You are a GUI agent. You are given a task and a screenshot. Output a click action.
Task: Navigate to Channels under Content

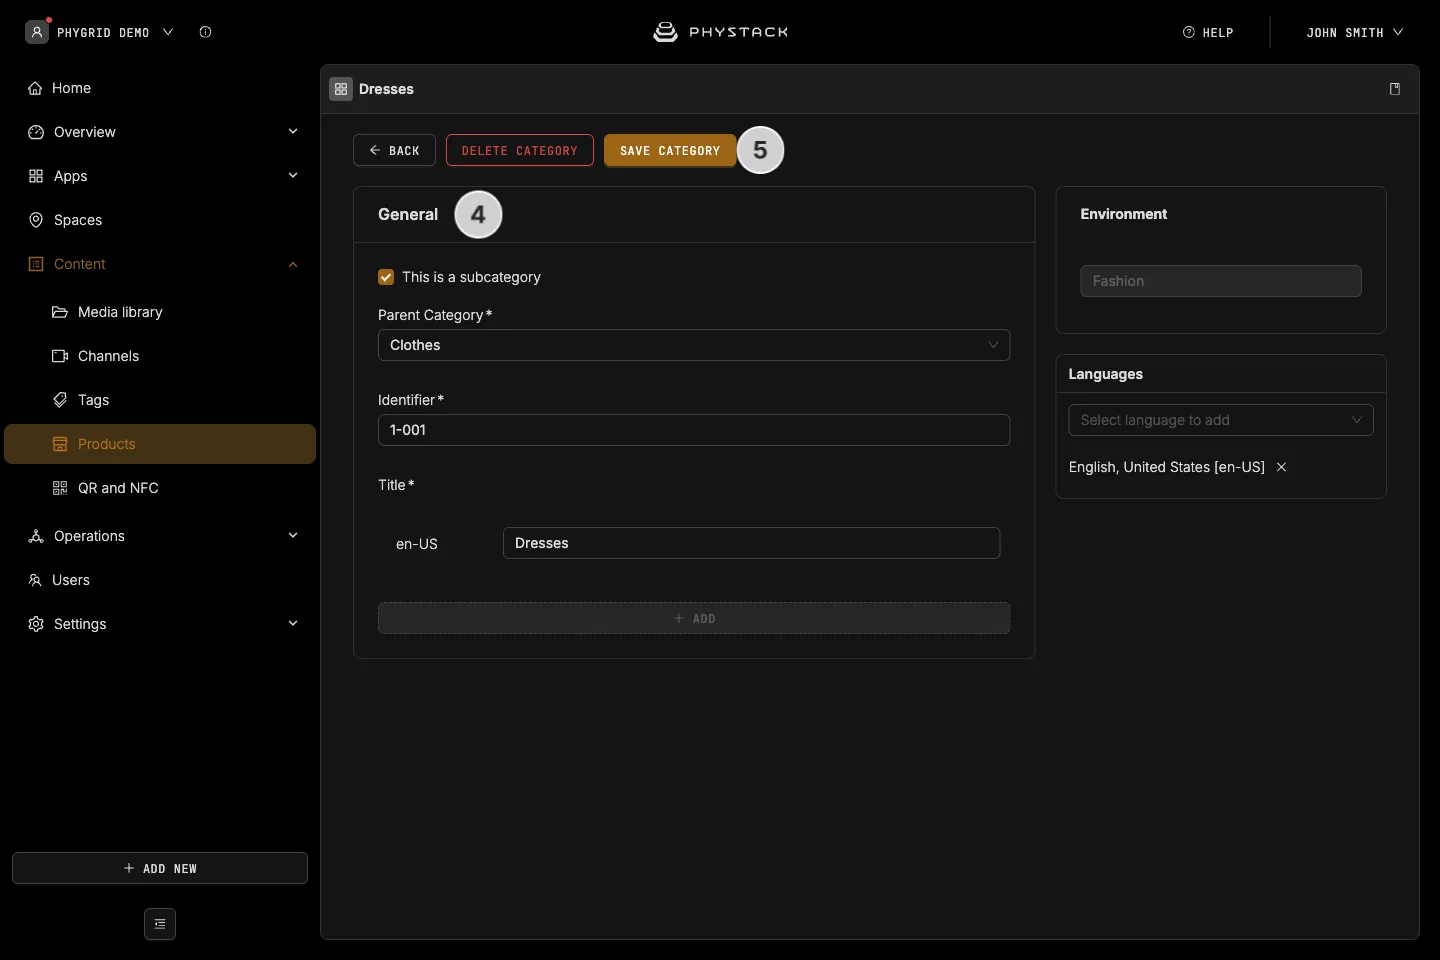160,356
